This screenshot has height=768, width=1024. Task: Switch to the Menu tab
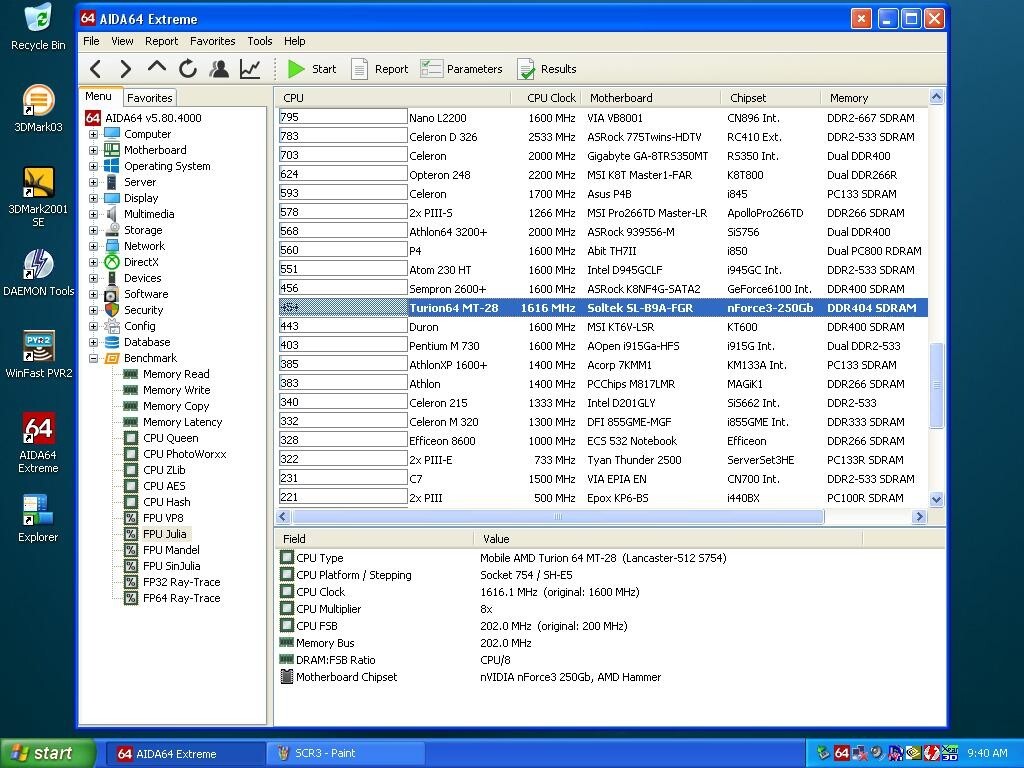point(99,96)
